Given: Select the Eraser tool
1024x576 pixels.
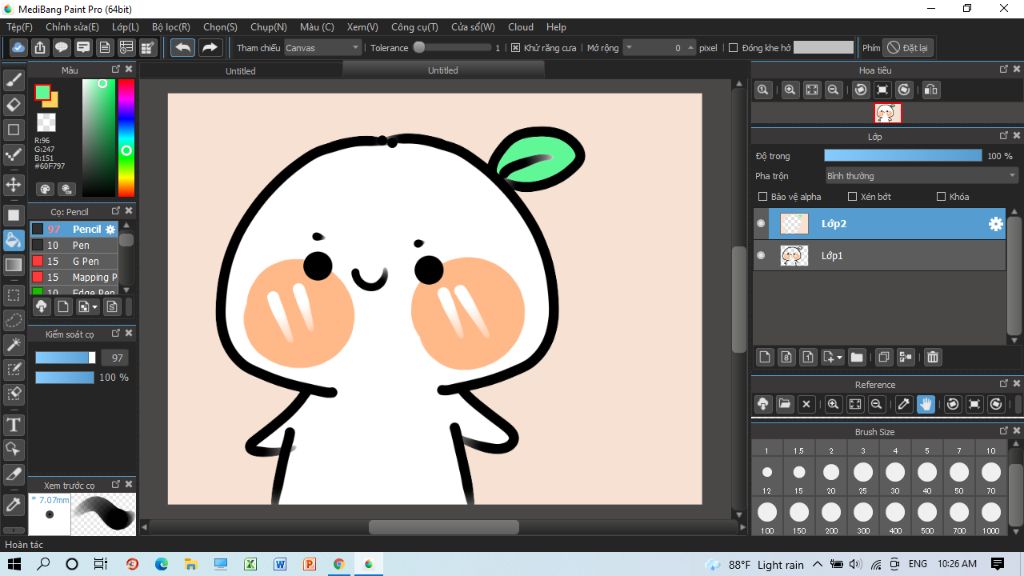Looking at the screenshot, I should pos(14,104).
